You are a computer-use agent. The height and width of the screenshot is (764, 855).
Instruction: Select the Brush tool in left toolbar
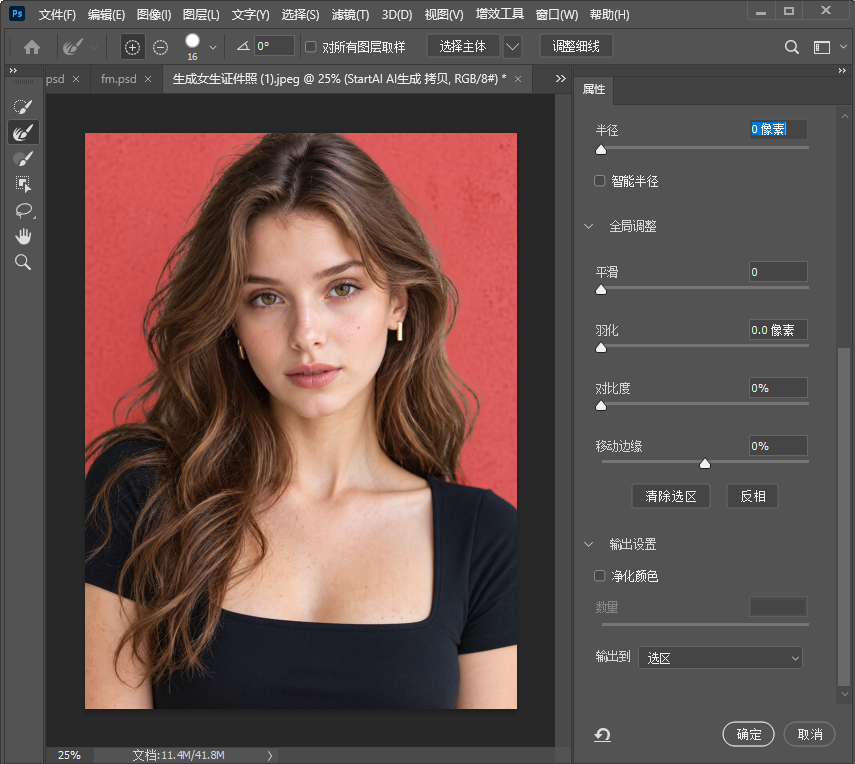click(x=23, y=159)
